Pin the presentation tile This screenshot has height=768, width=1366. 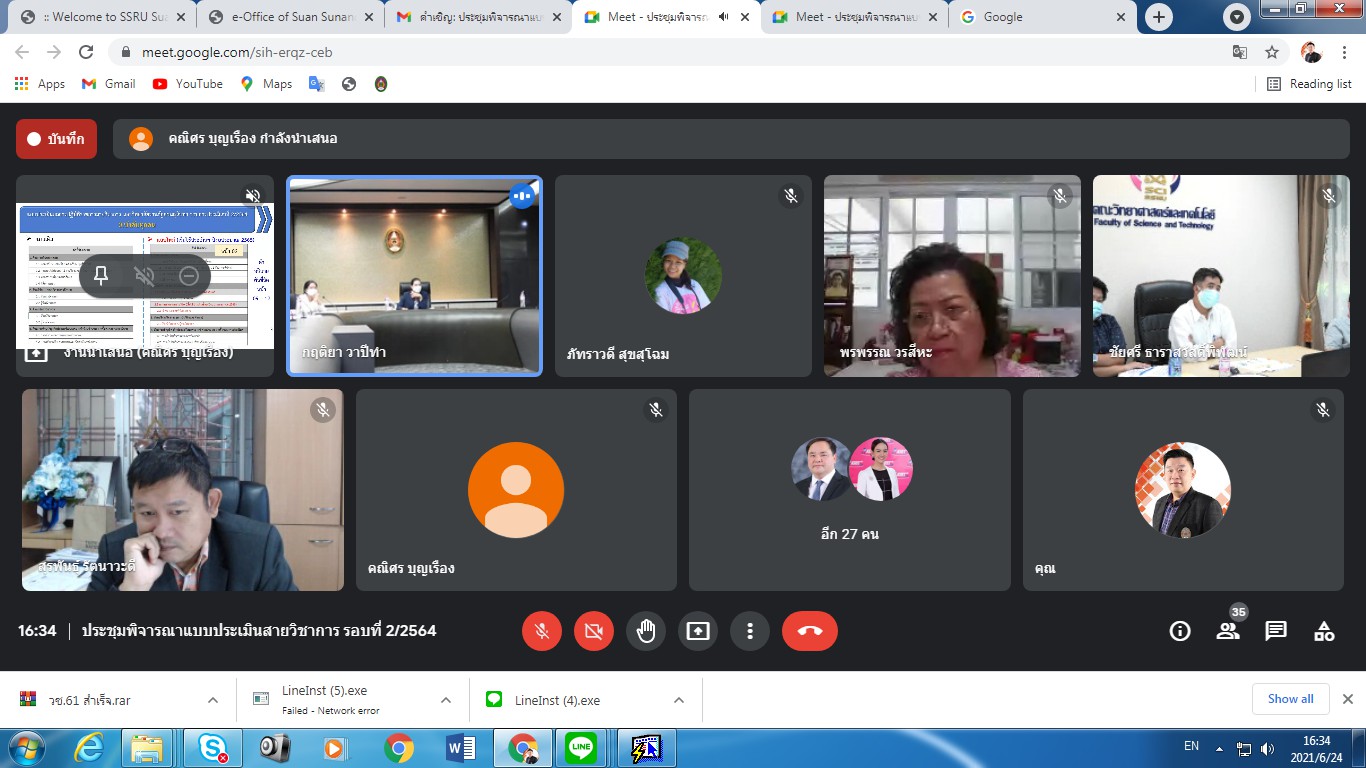click(101, 276)
